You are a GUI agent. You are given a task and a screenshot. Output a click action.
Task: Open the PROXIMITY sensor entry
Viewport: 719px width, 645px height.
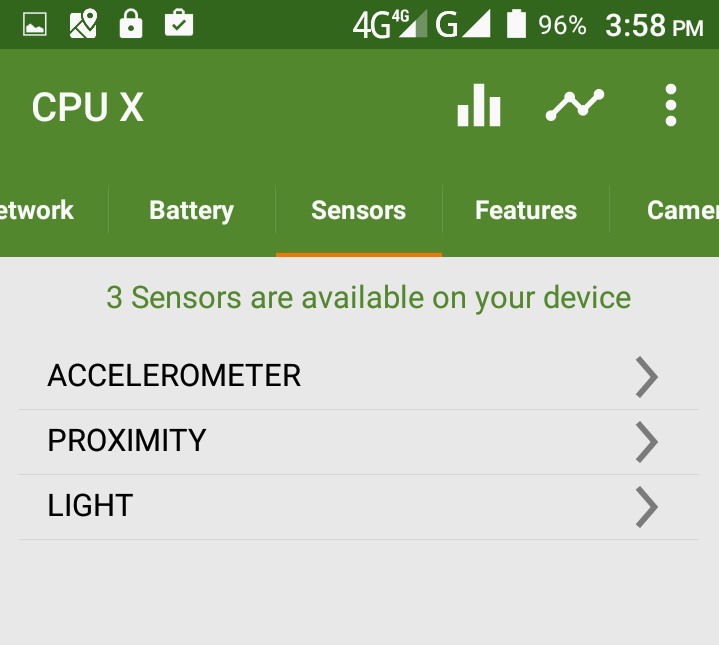(x=127, y=441)
